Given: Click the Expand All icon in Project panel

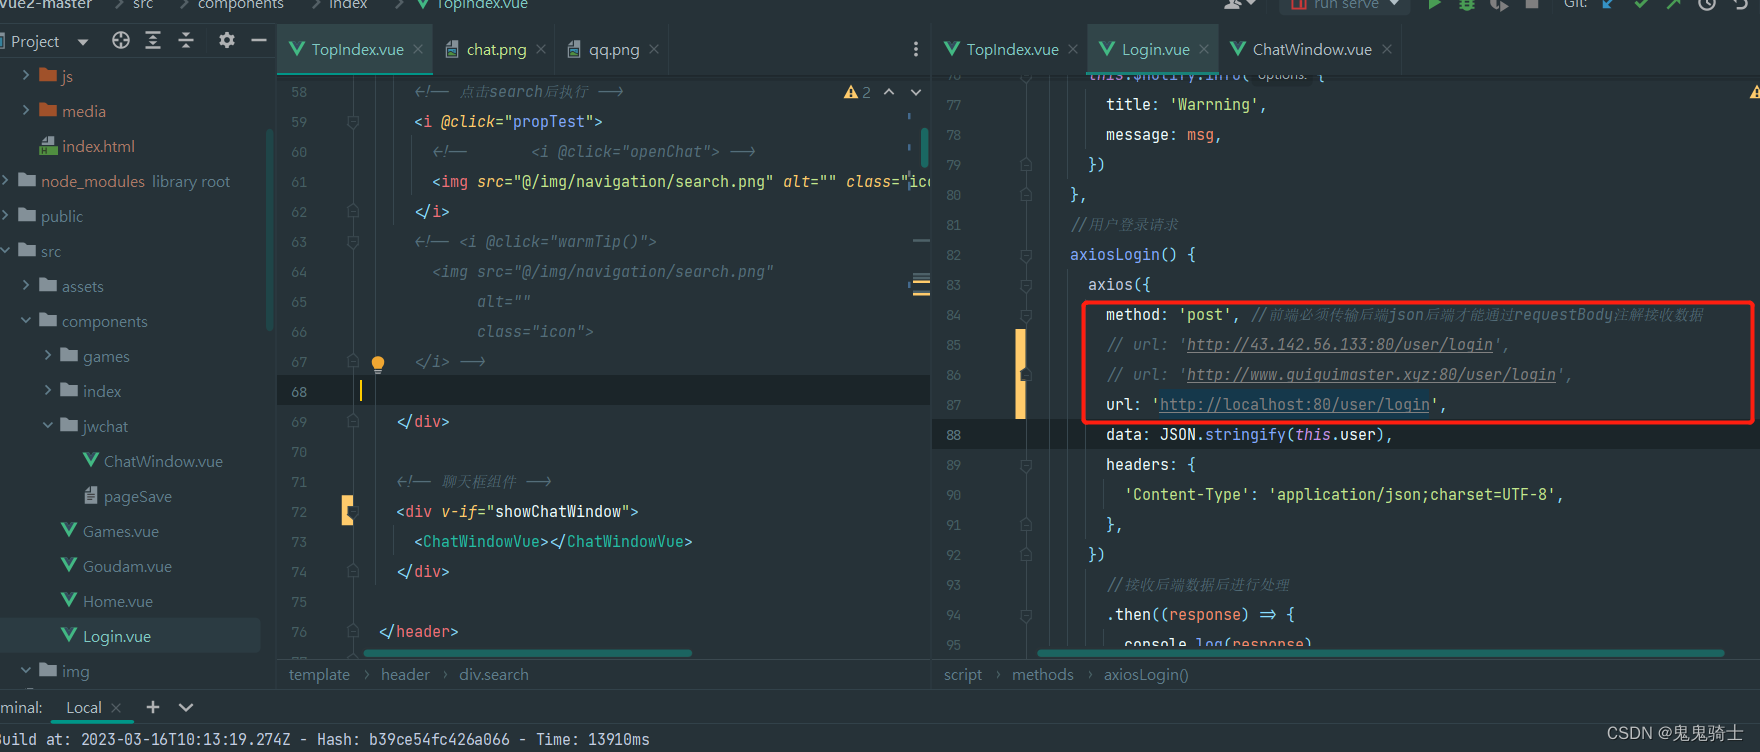Looking at the screenshot, I should [153, 40].
